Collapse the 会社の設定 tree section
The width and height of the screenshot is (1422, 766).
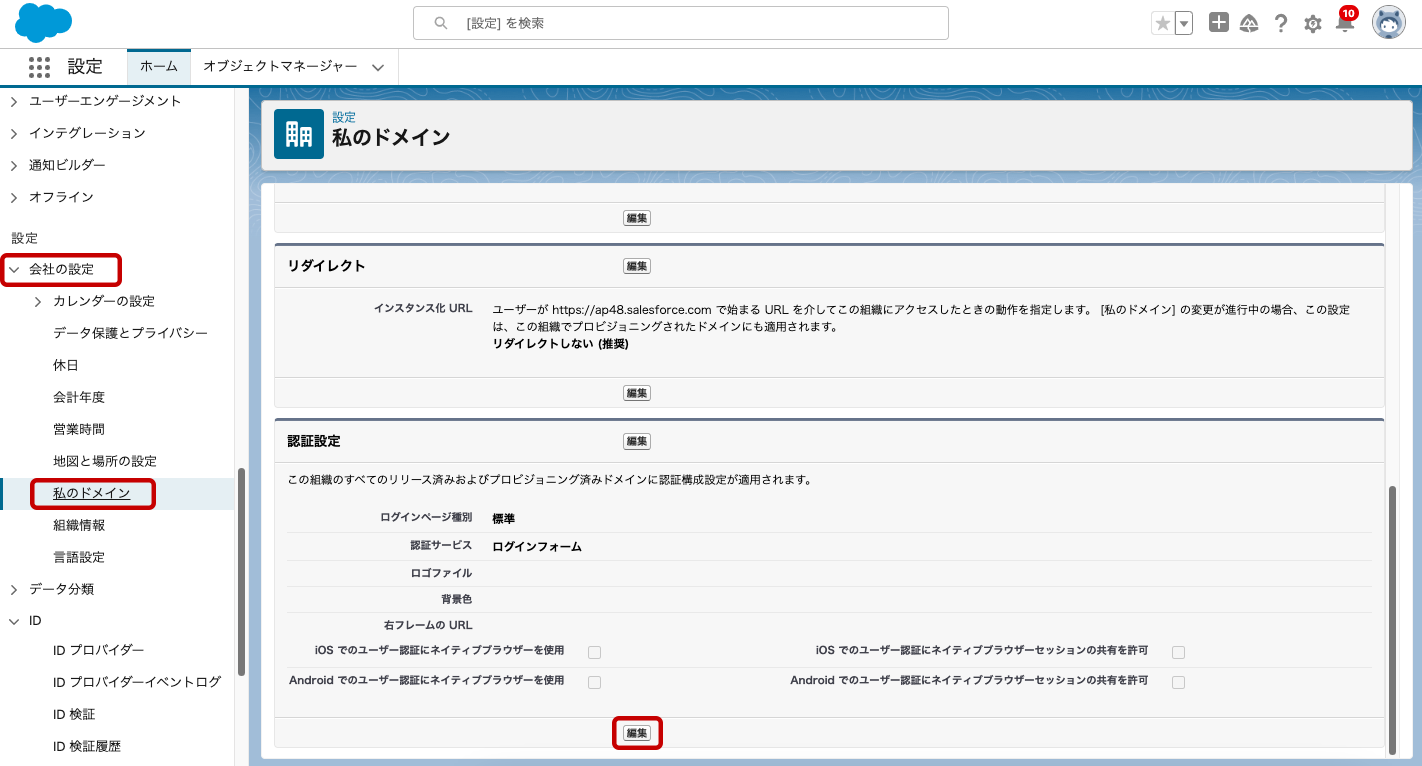(x=14, y=269)
